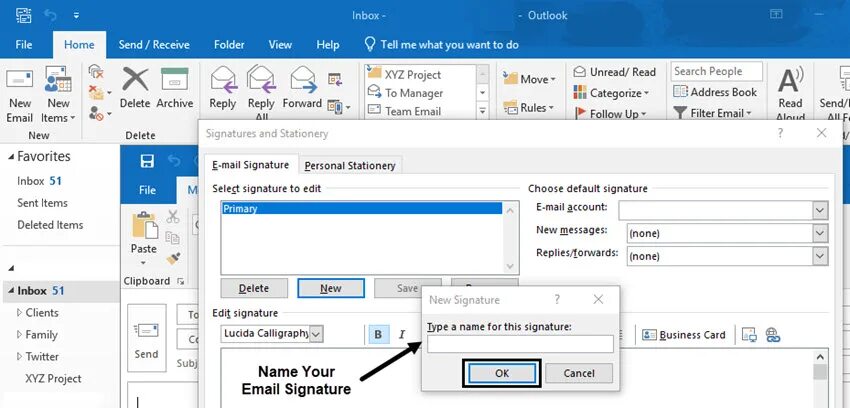Screen dimensions: 850x408
Task: Open More respond actions icon
Action: pos(339,106)
